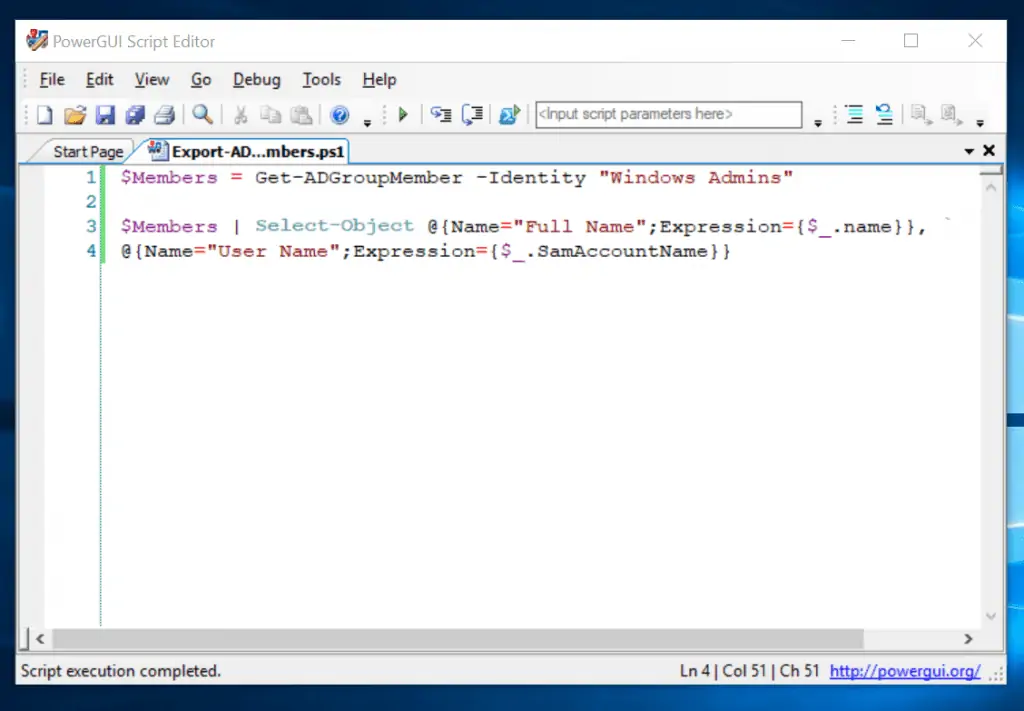Click the Select-Object cmdlet text
1024x711 pixels.
point(334,226)
